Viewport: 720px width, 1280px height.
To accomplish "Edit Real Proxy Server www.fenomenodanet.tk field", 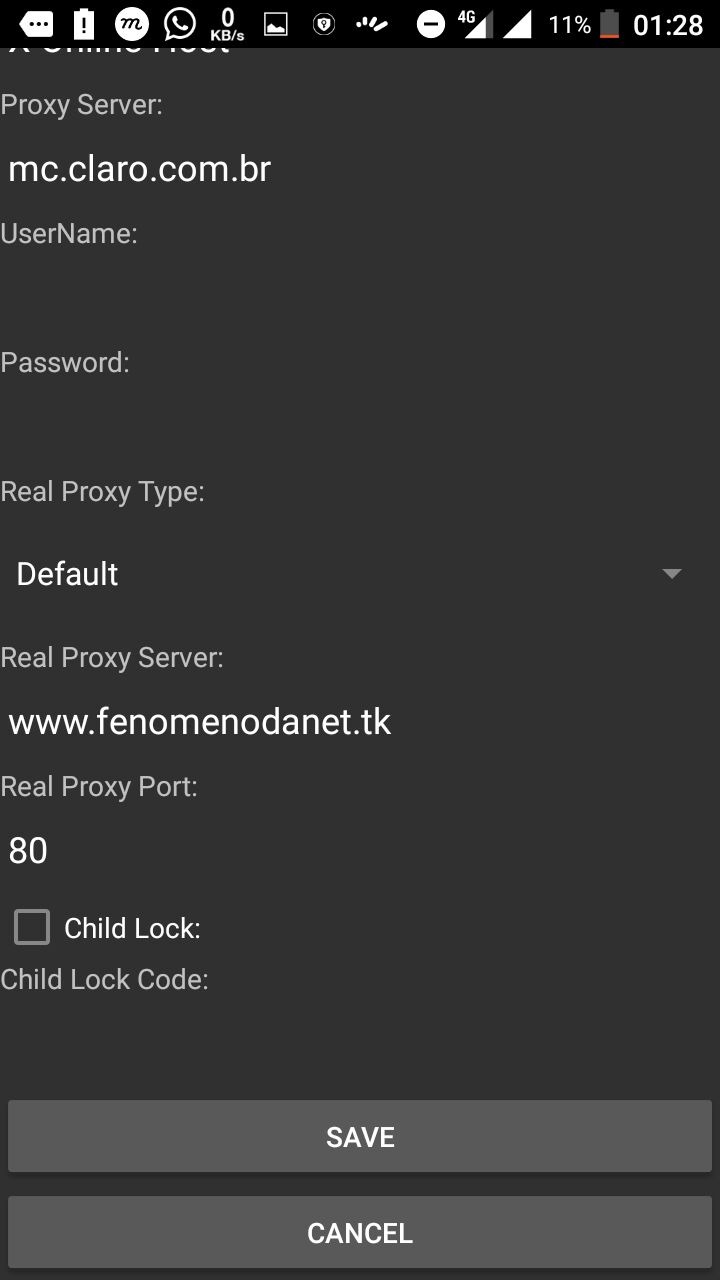I will pos(360,722).
